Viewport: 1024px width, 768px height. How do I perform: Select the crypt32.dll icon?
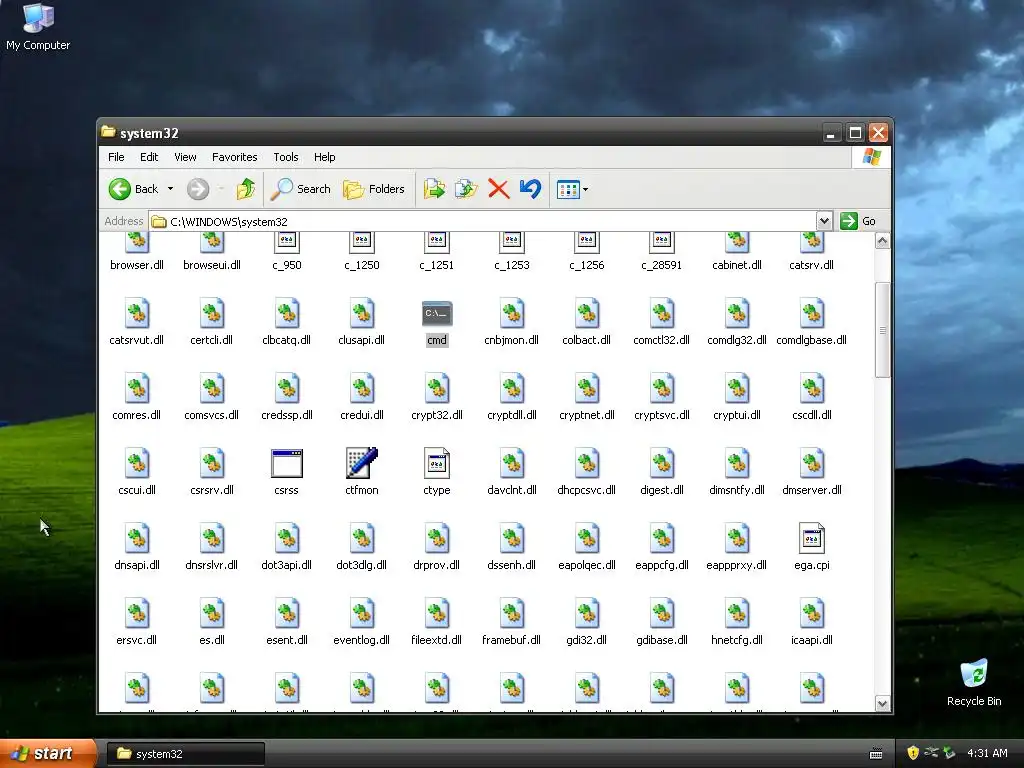(x=437, y=389)
